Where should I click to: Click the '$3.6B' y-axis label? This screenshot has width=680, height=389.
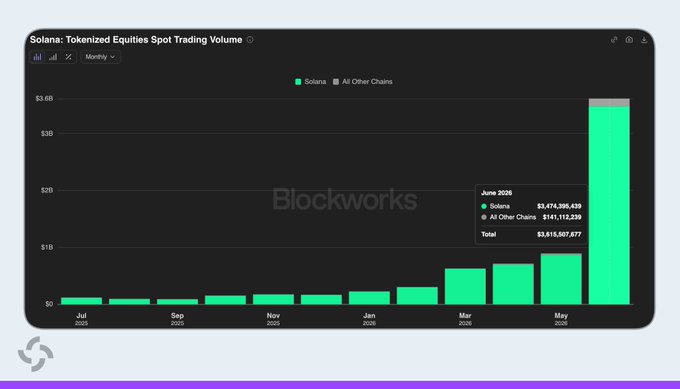click(x=44, y=98)
